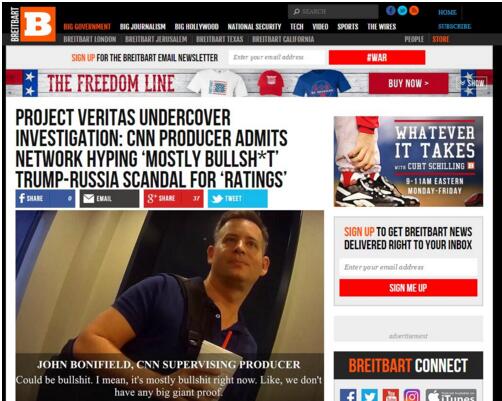The image size is (502, 401).
Task: Click the #WAR newsletter signup button
Action: [x=377, y=58]
